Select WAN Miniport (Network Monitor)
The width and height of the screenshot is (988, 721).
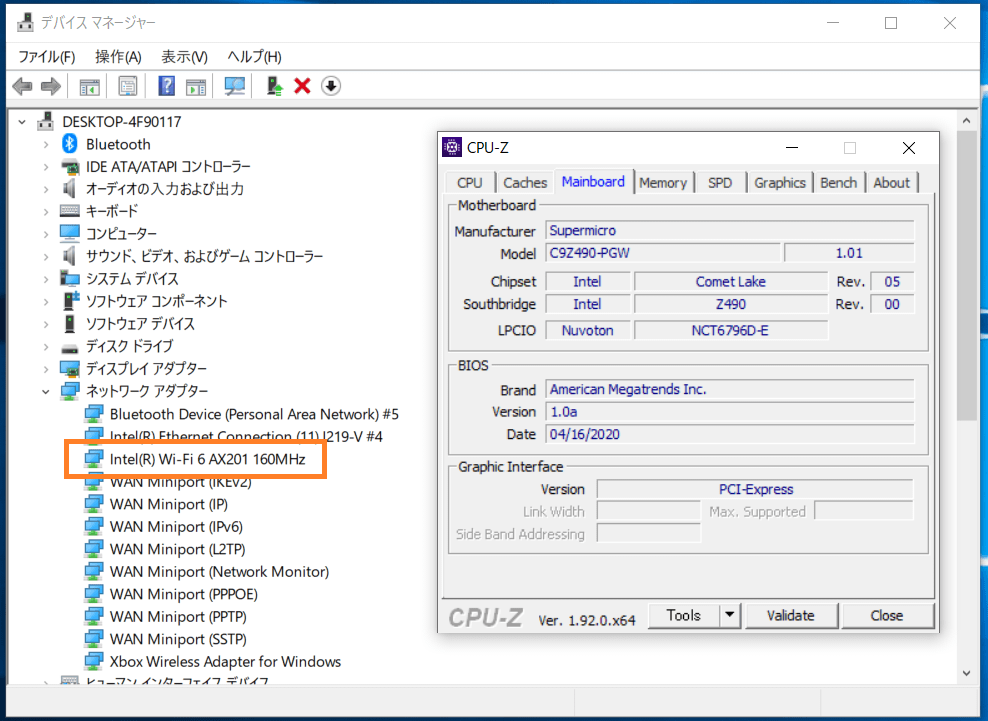pyautogui.click(x=219, y=572)
